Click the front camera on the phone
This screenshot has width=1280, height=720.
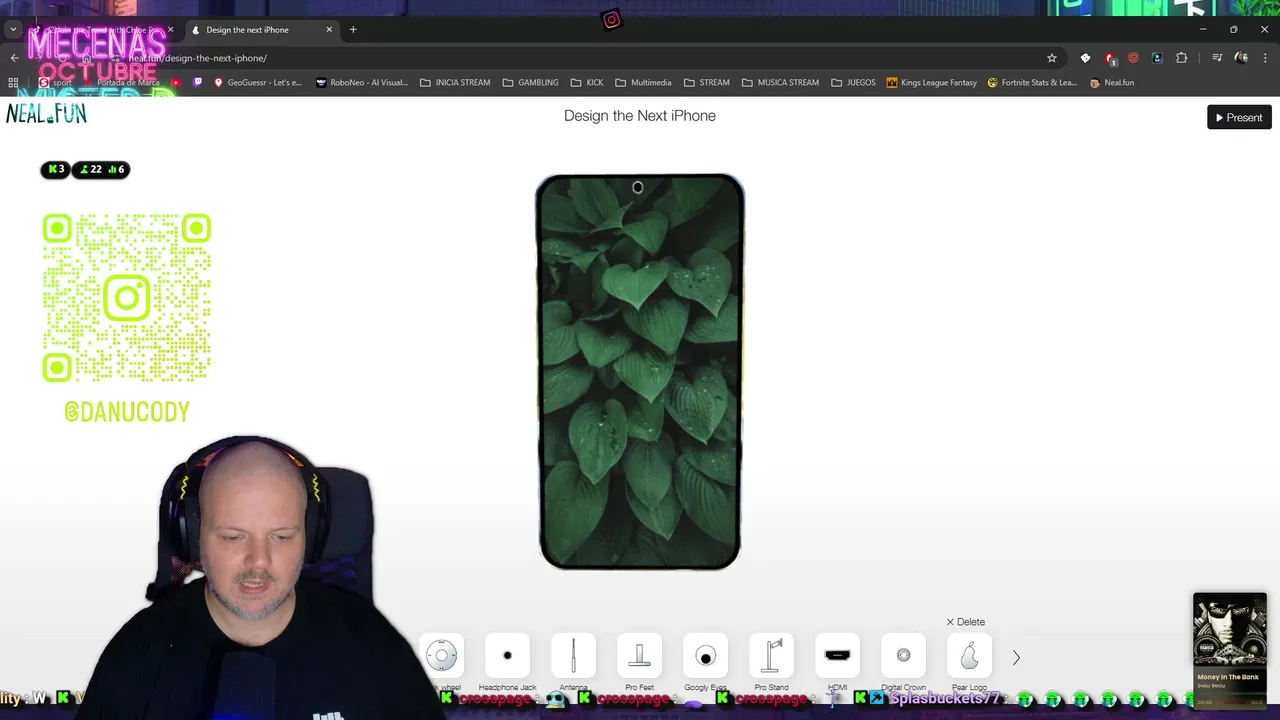638,187
